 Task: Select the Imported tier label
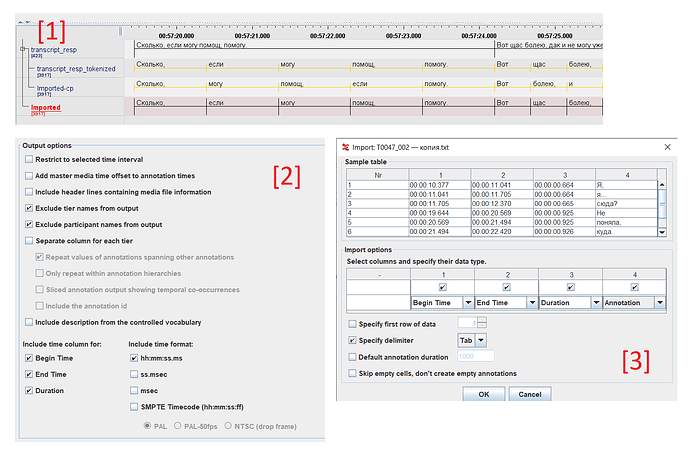45,107
